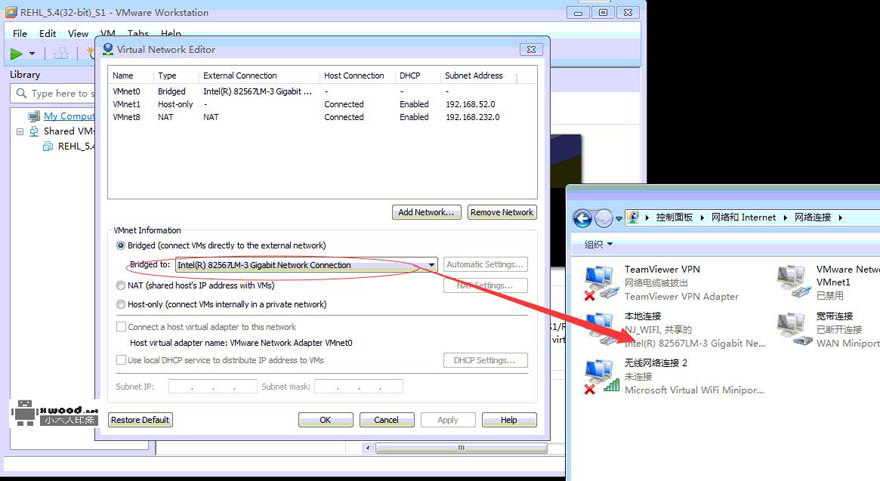Click the My Computer icon in Library tree

click(x=34, y=116)
